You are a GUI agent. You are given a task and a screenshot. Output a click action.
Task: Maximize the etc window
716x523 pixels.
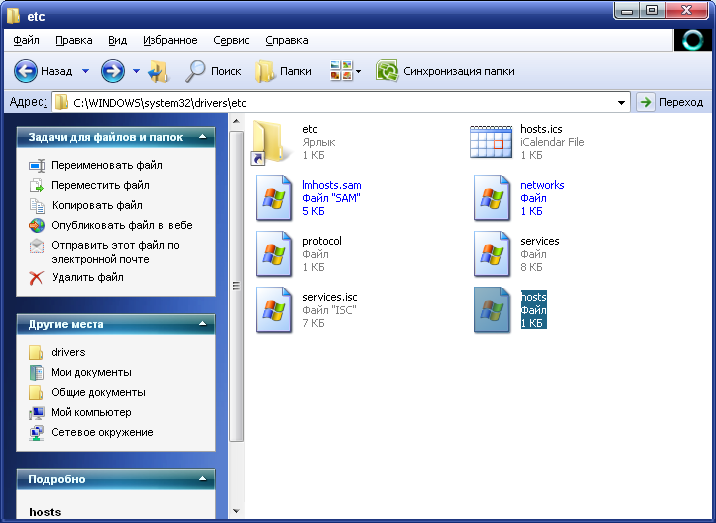[653, 10]
